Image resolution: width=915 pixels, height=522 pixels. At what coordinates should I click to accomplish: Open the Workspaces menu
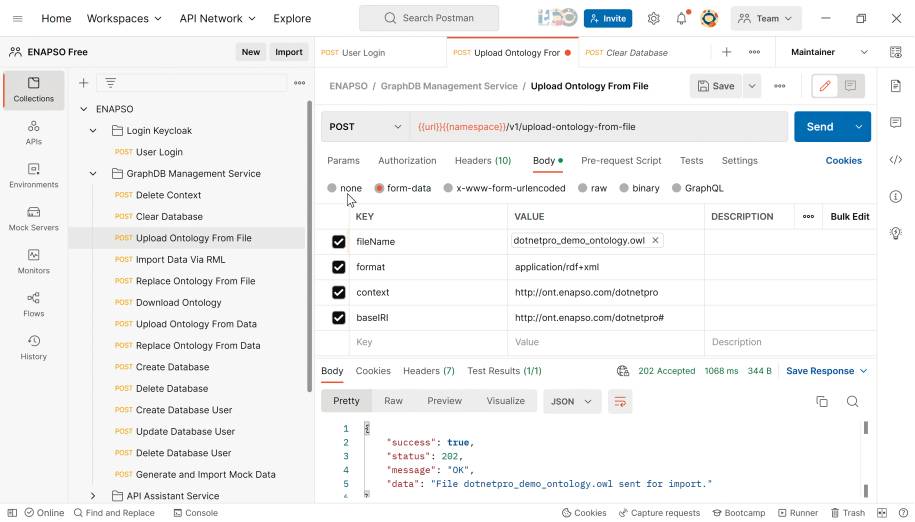click(x=124, y=19)
